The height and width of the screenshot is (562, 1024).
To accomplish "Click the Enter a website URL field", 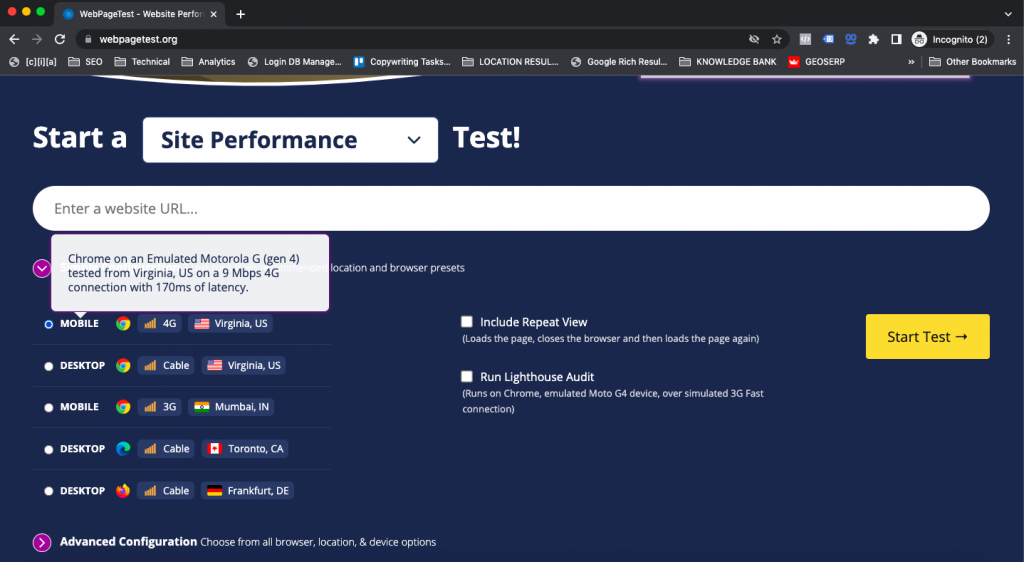I will (510, 209).
